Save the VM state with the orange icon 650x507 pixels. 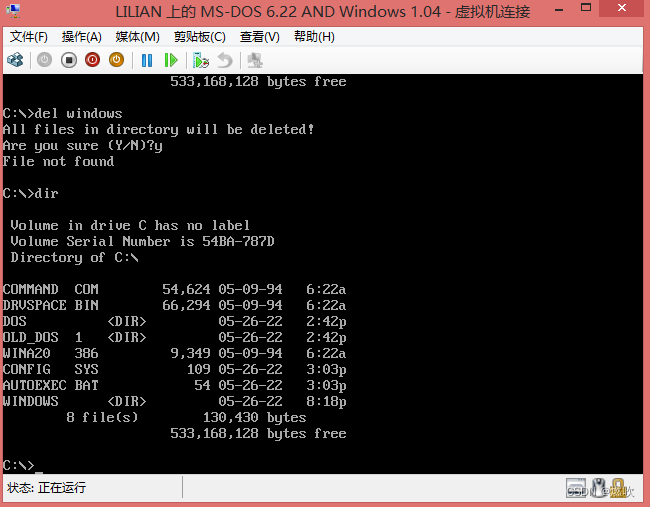116,60
